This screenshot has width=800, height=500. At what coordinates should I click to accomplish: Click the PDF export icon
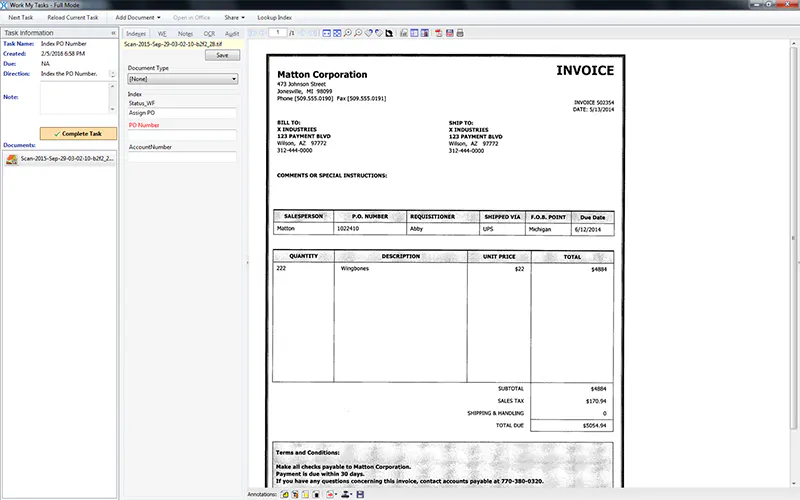439,33
